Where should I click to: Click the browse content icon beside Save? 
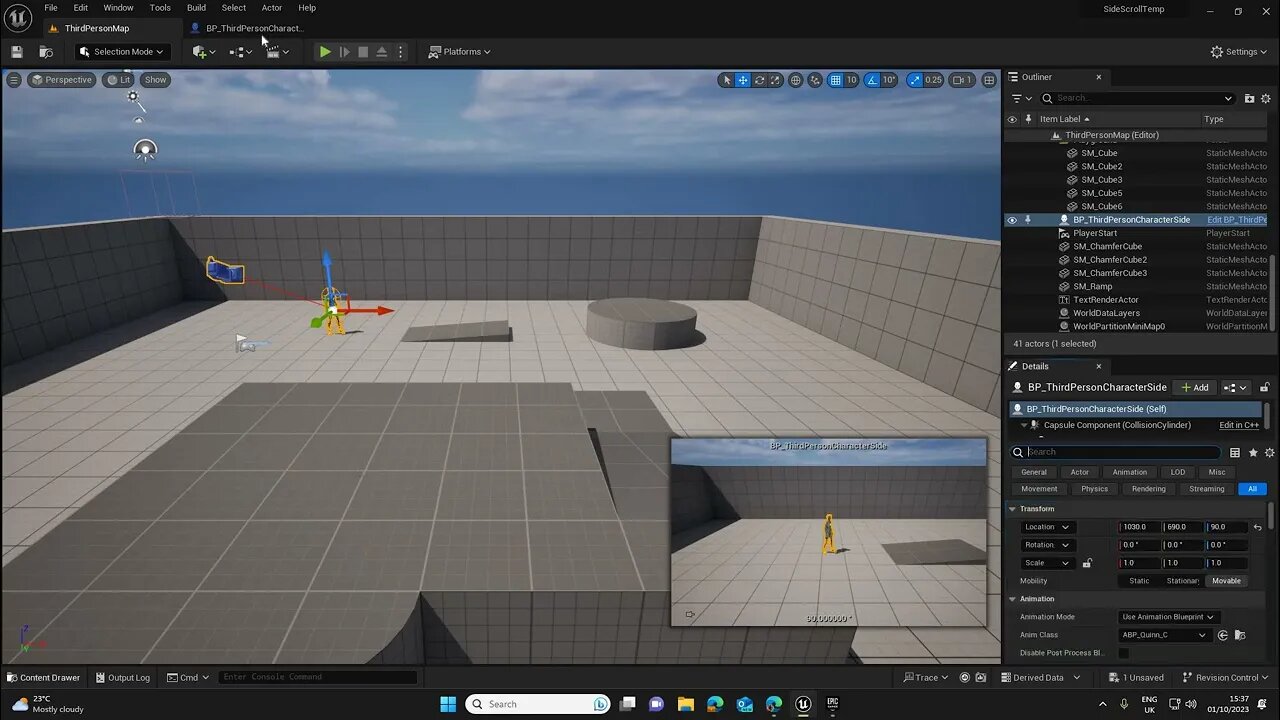[x=46, y=51]
